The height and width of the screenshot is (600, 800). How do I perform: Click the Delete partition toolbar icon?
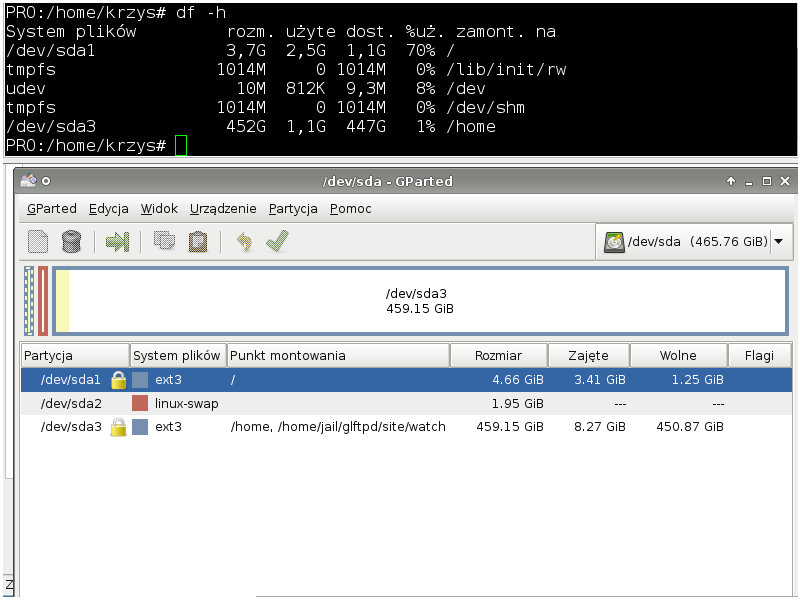[71, 242]
